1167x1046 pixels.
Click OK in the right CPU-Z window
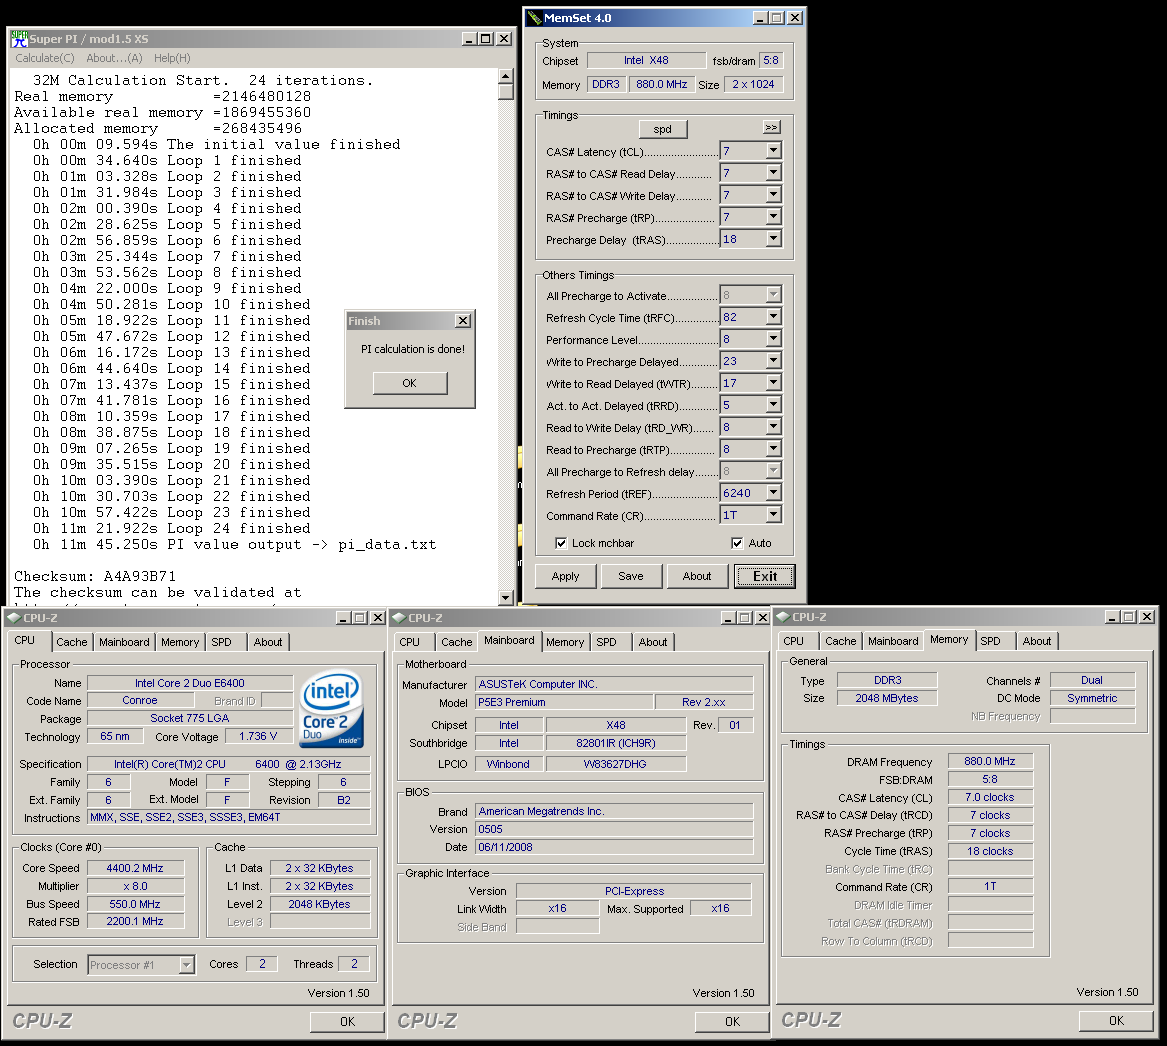click(x=1116, y=1021)
